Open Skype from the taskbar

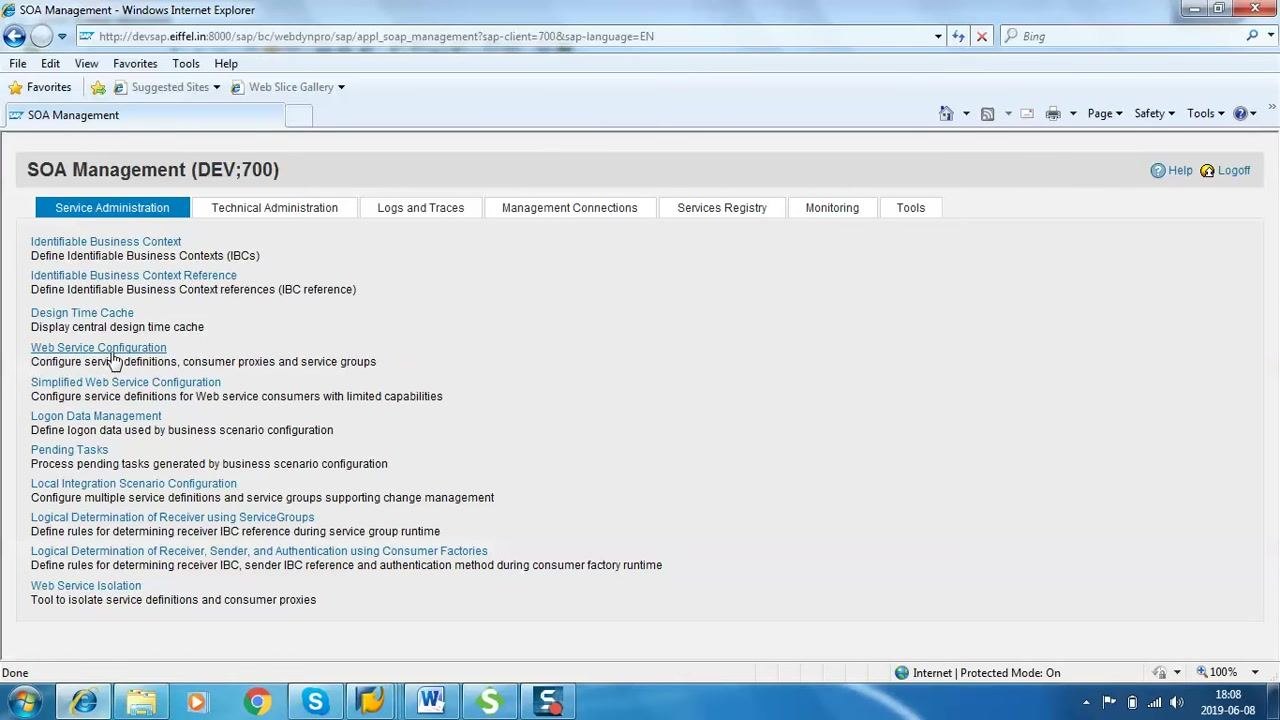(x=315, y=702)
